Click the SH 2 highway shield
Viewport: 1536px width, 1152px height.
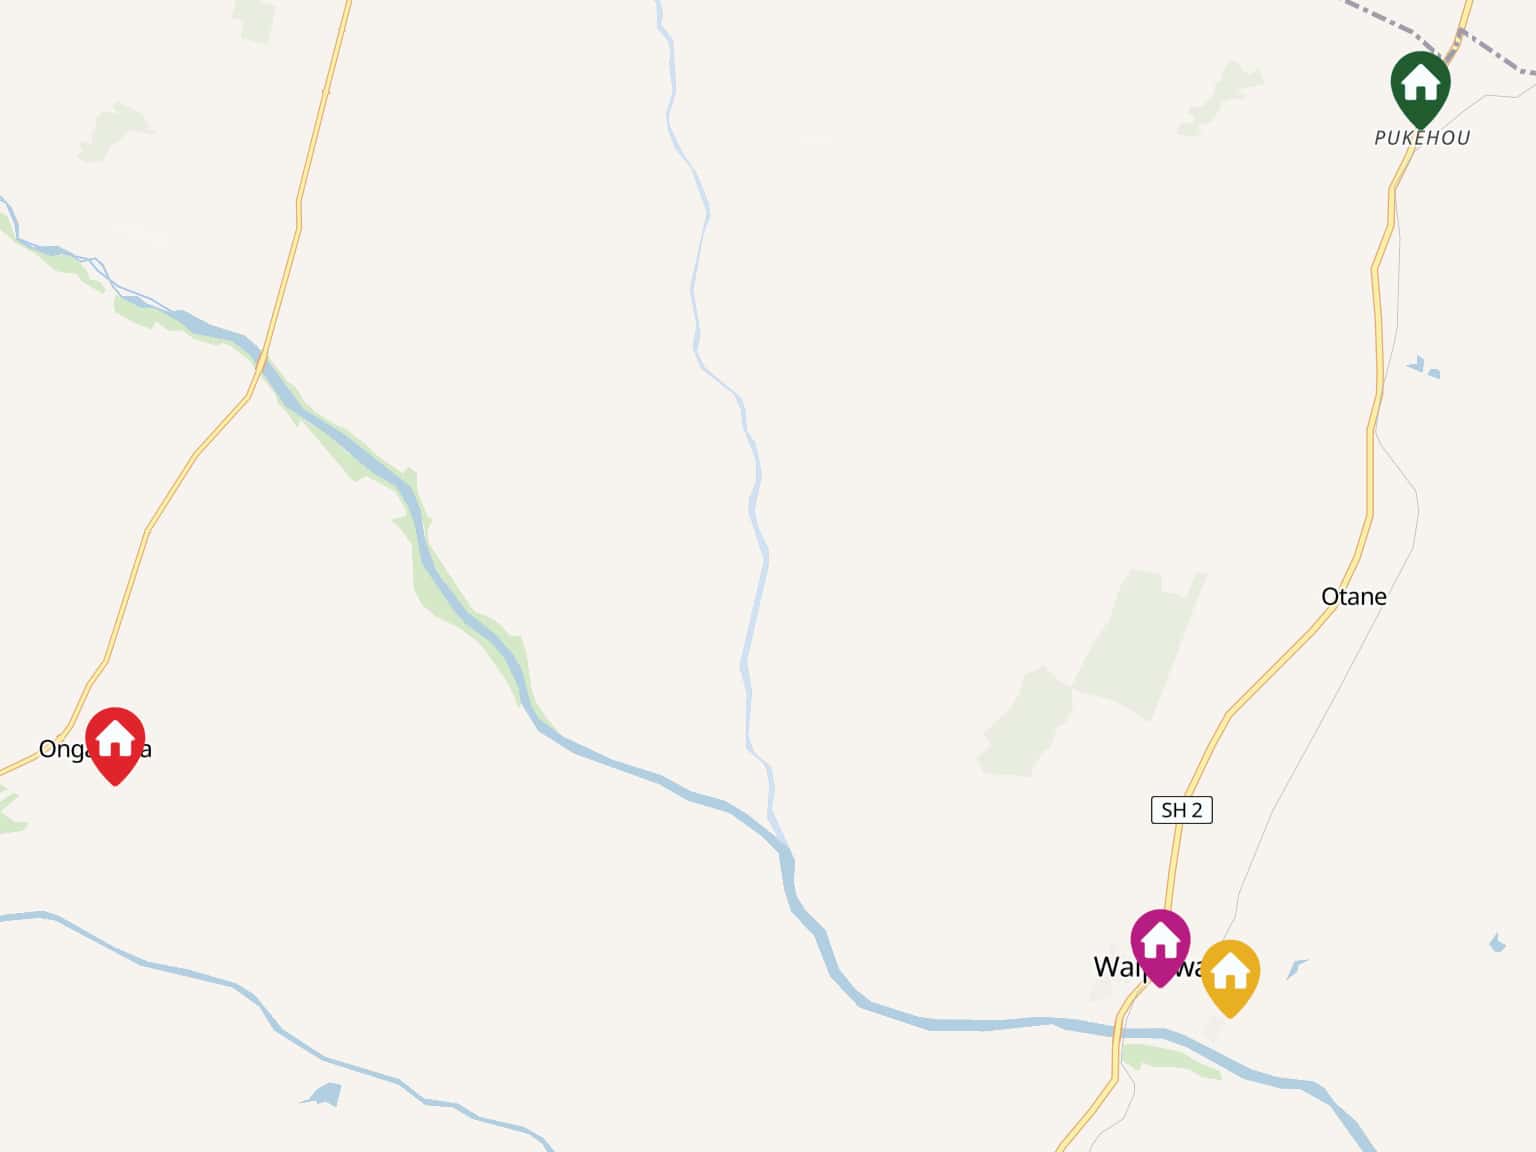[1181, 810]
